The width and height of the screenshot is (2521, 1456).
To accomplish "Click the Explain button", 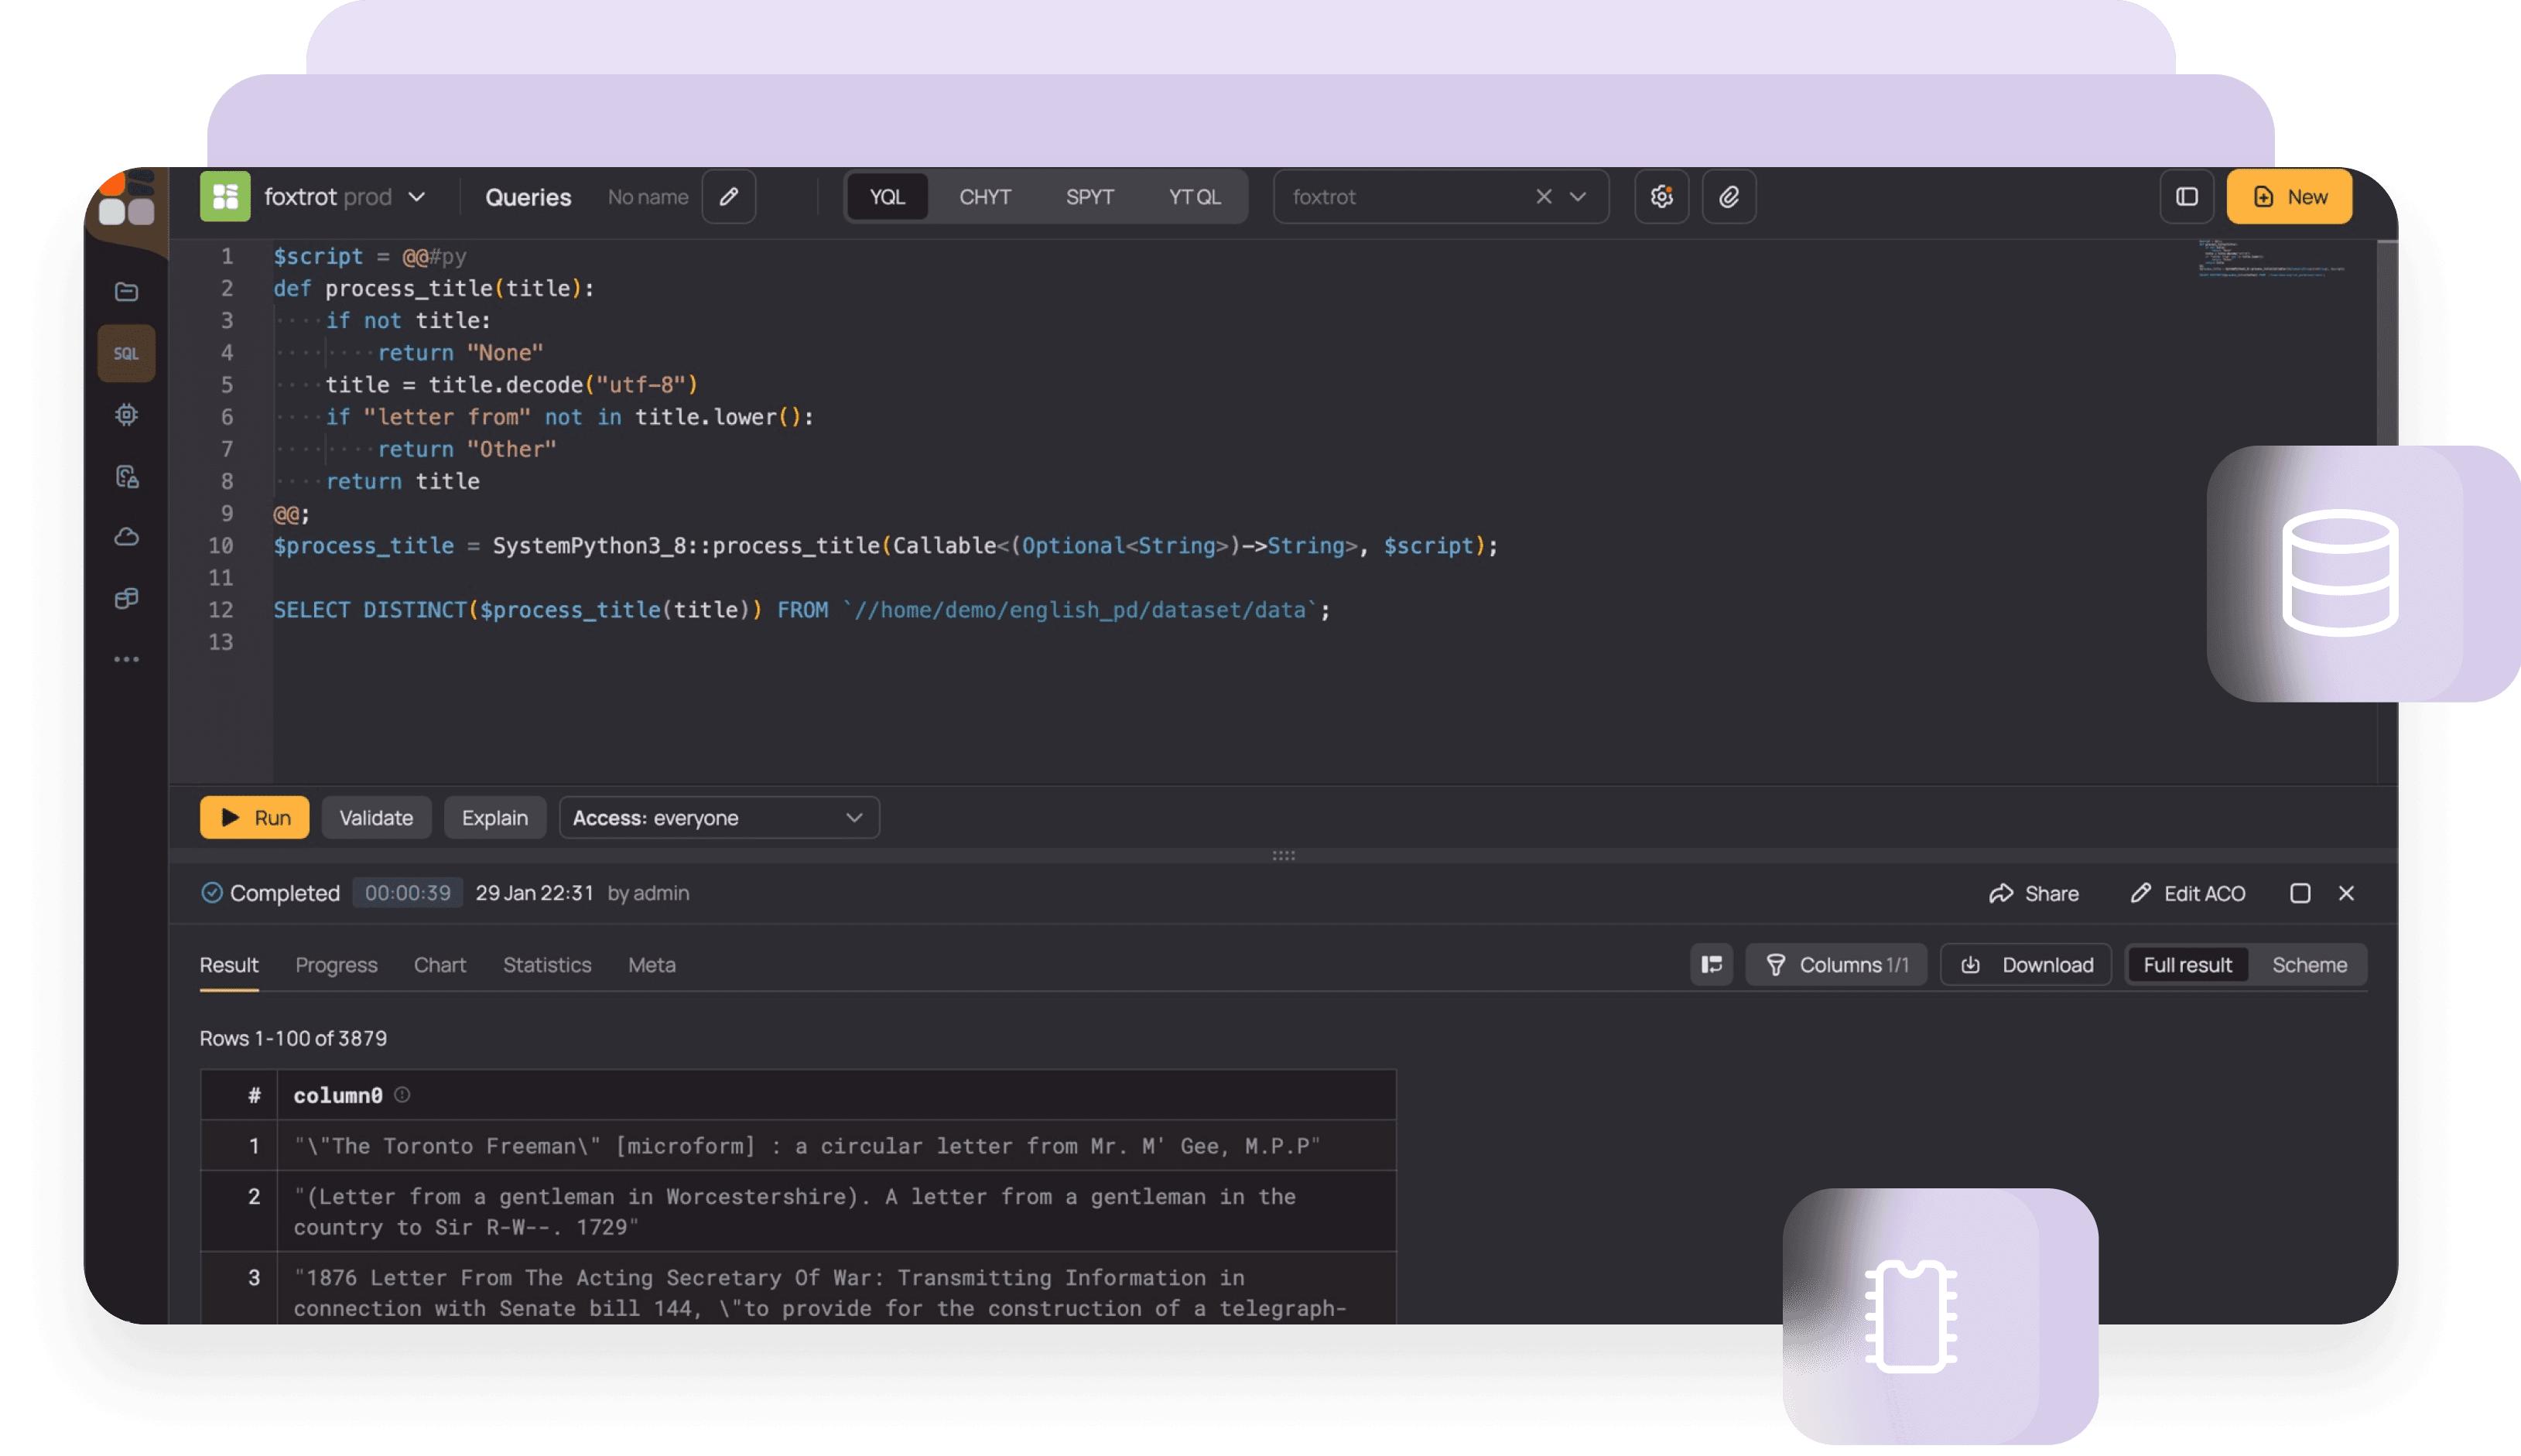I will [x=495, y=818].
